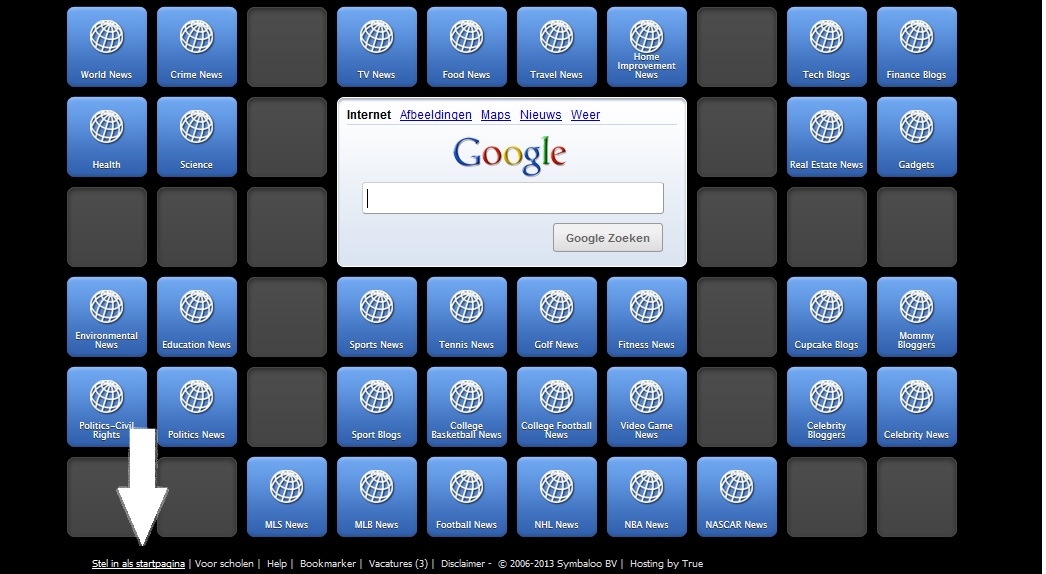This screenshot has width=1046, height=574.
Task: Select the Sport Blogs tile
Action: [x=377, y=407]
